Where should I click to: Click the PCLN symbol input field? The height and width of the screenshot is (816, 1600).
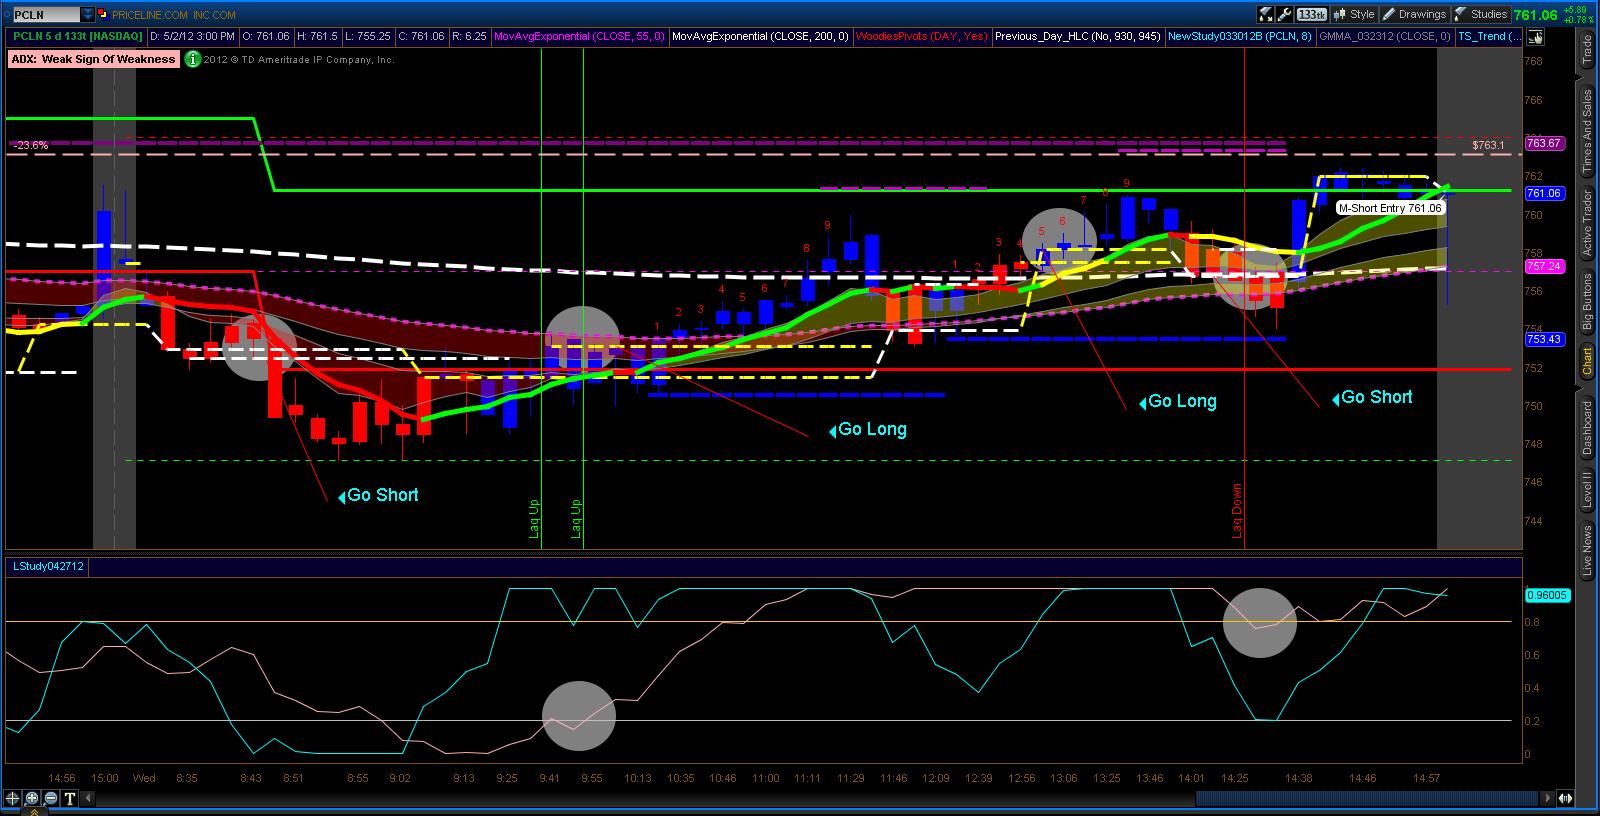click(x=46, y=15)
